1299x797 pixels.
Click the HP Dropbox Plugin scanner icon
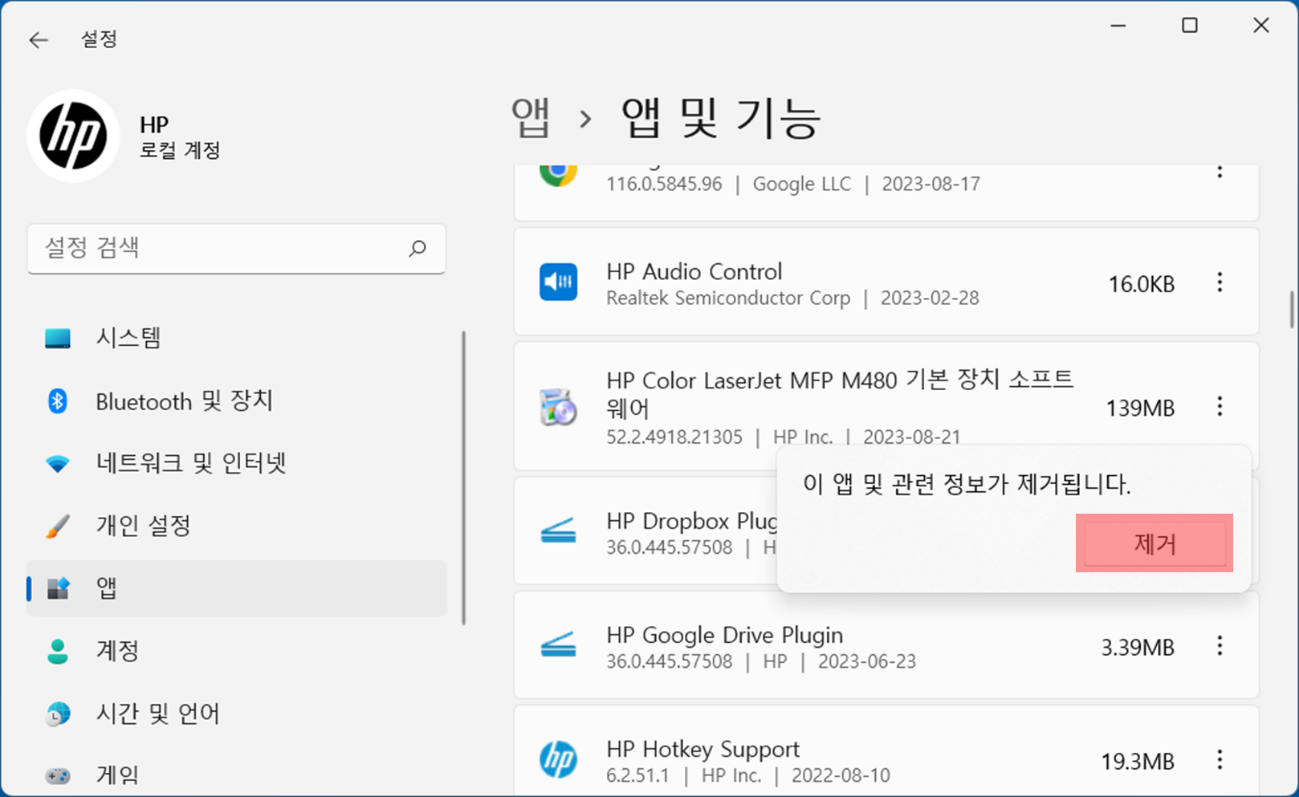(x=558, y=531)
